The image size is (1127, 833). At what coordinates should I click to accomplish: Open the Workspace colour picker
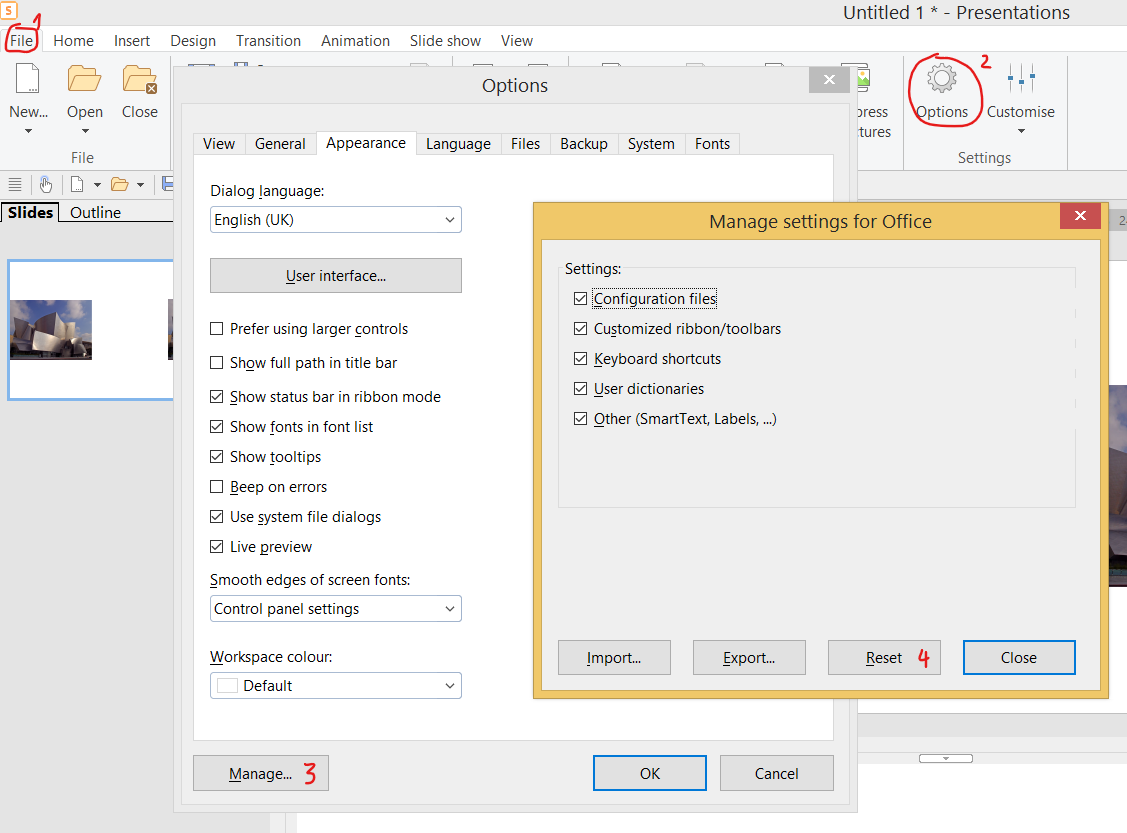[x=336, y=686]
